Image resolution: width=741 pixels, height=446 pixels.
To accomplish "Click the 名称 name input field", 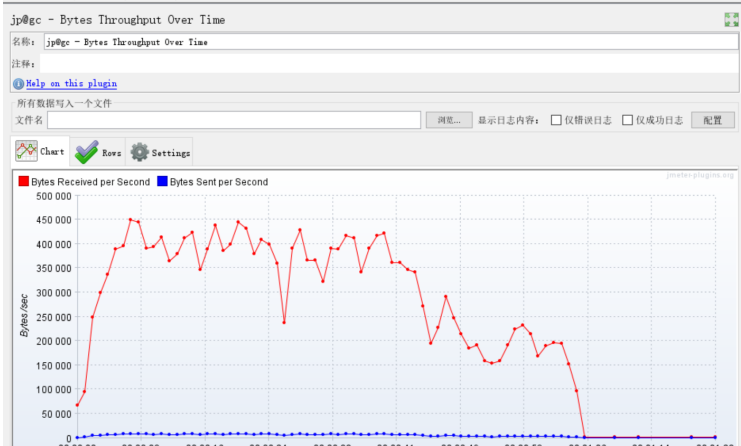I will tap(391, 42).
